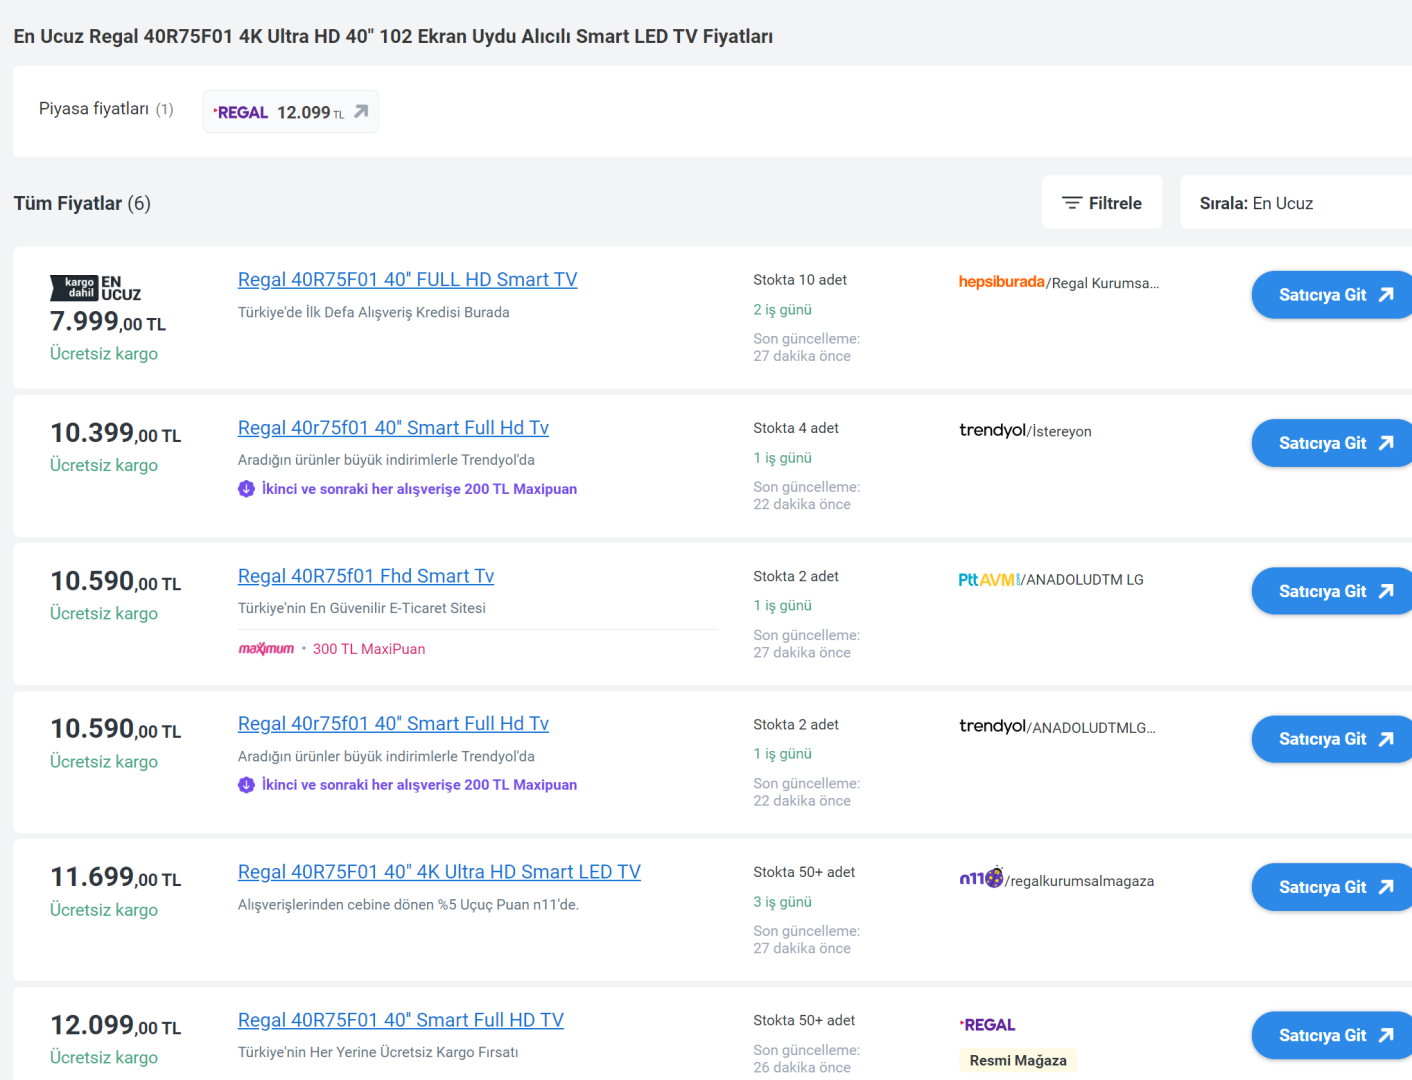Click Maxipuan icon in 10.399 TL offer
This screenshot has height=1080, width=1412.
246,489
